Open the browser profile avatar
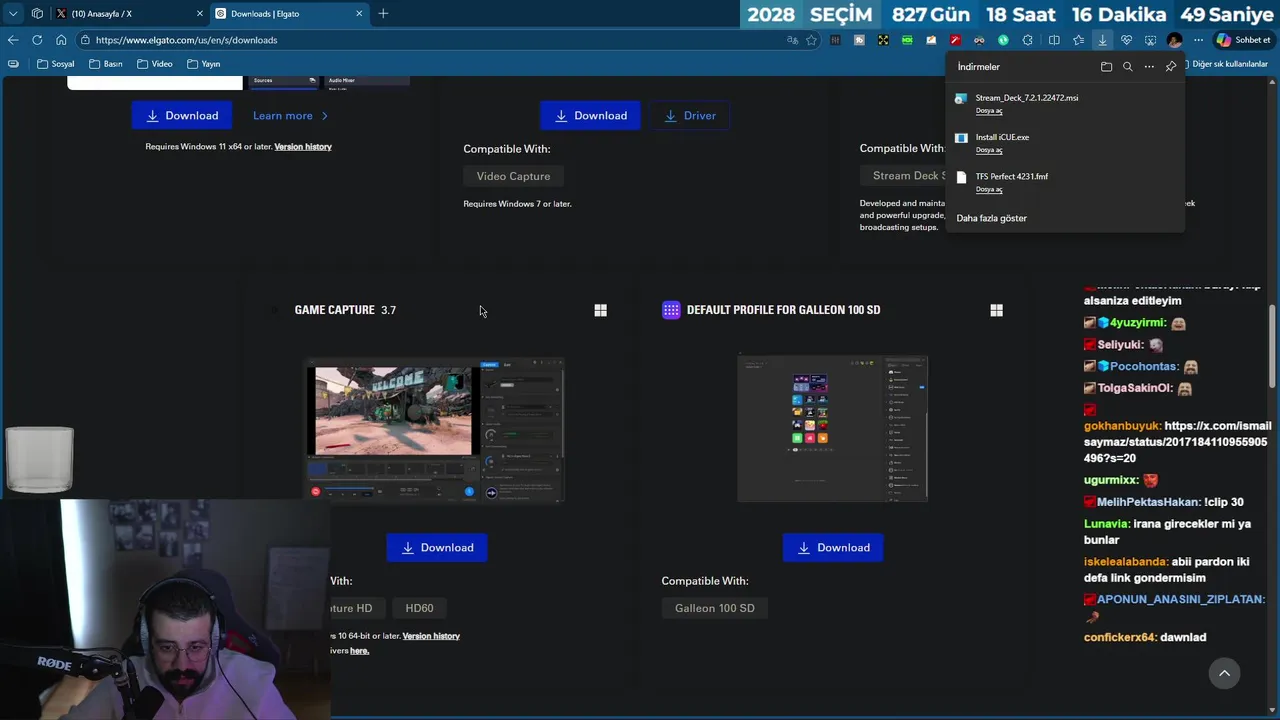Image resolution: width=1280 pixels, height=720 pixels. (1174, 40)
